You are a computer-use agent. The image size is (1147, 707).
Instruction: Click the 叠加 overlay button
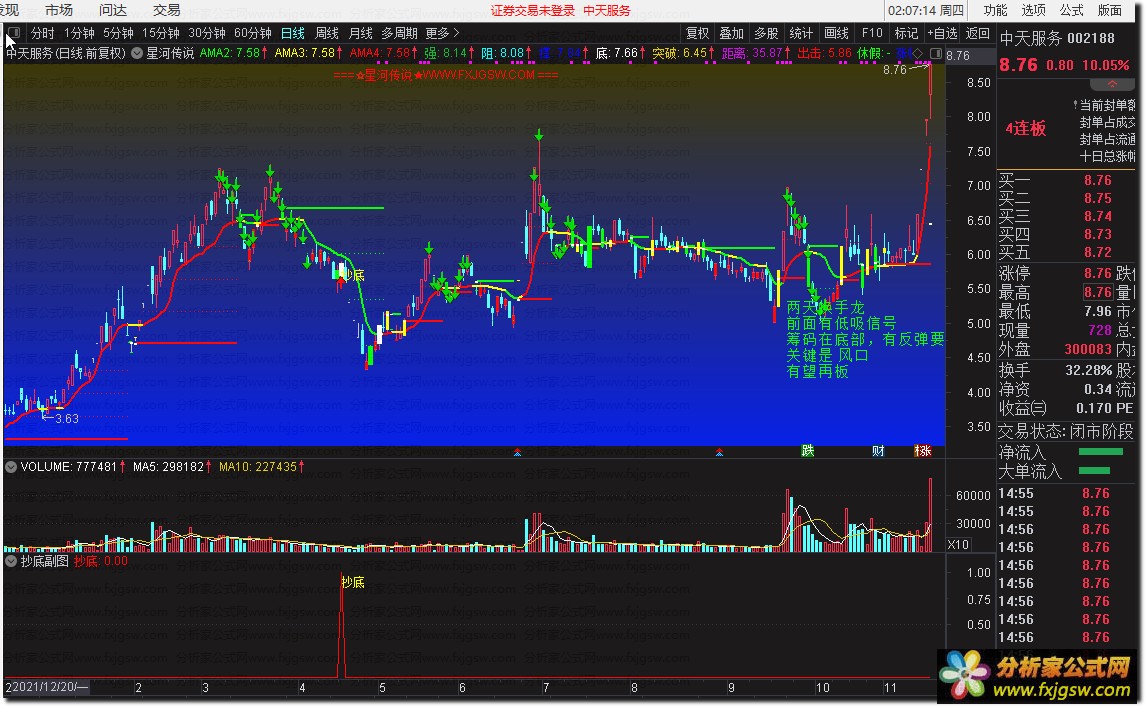732,33
